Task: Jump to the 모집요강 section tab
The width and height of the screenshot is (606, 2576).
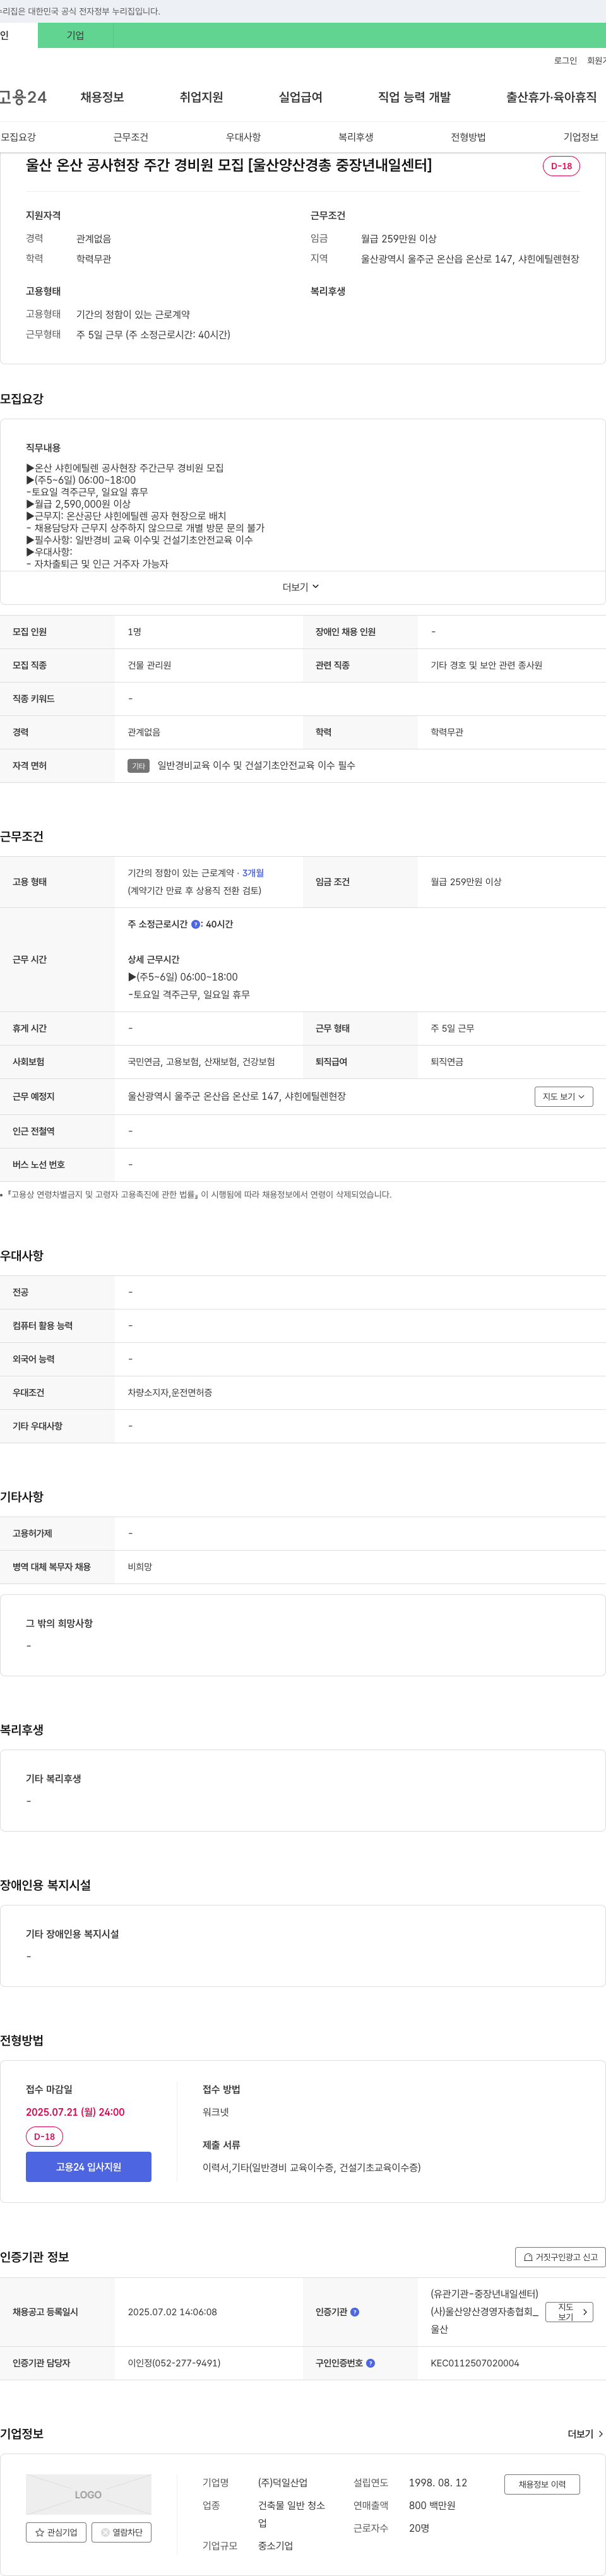Action: [x=18, y=137]
